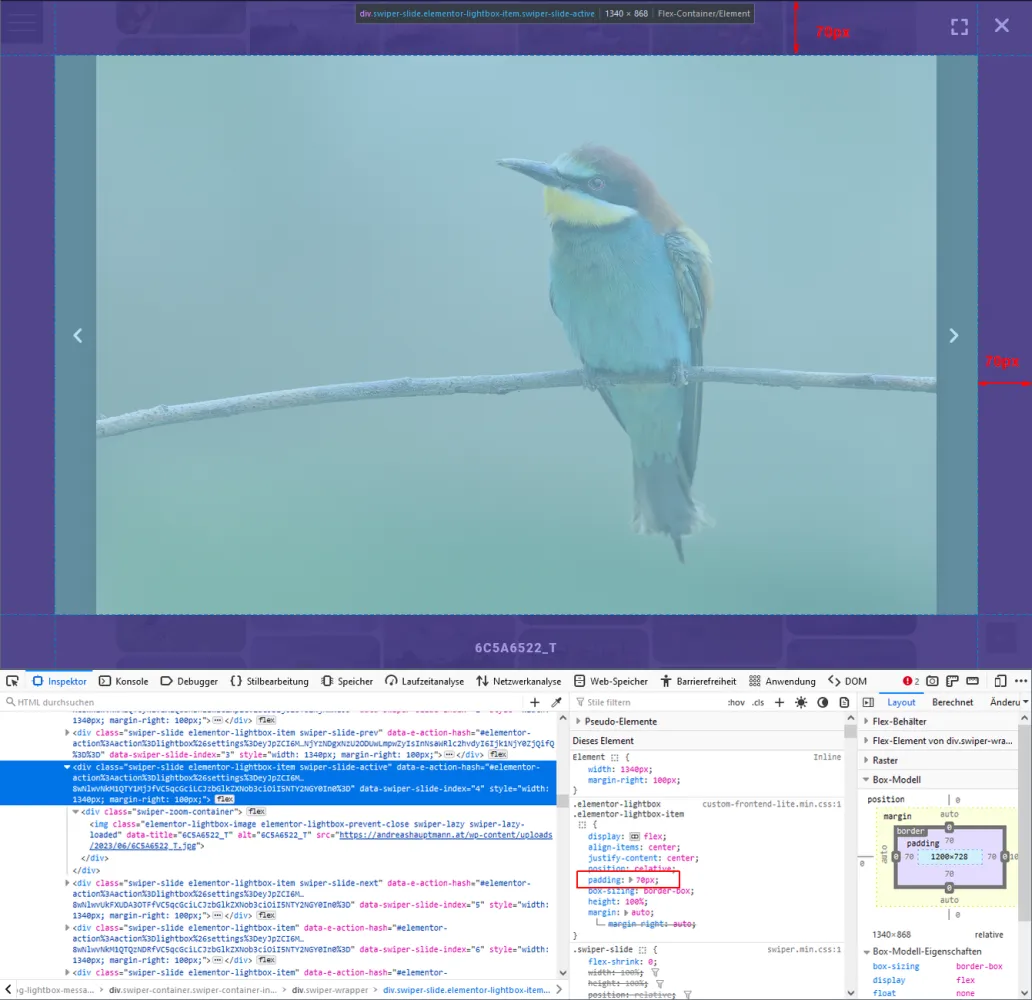Click the 1200×728 content box value
The image size is (1032, 1000).
(x=949, y=857)
